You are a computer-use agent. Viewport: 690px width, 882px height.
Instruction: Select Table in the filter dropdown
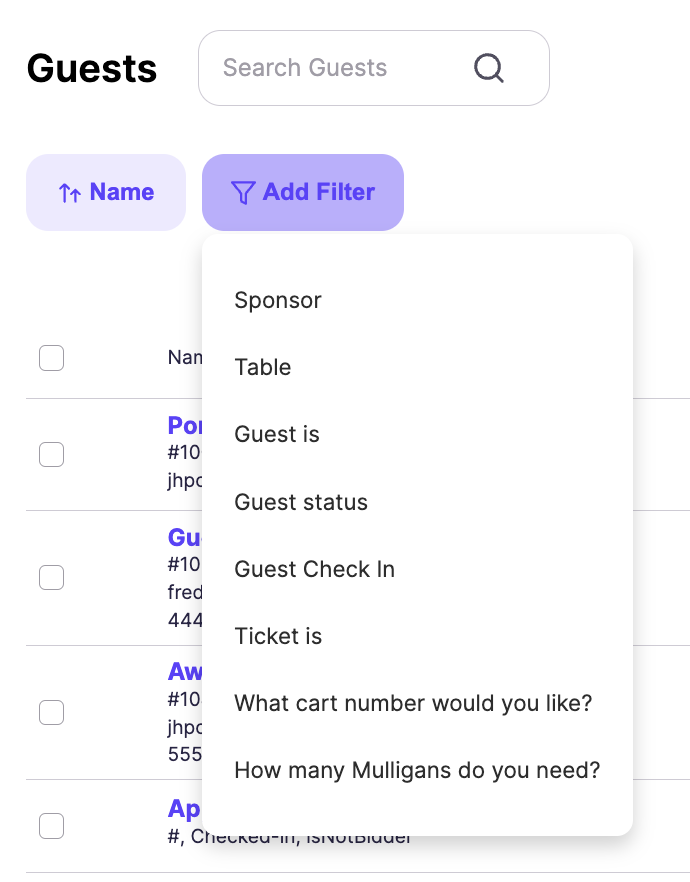point(263,367)
